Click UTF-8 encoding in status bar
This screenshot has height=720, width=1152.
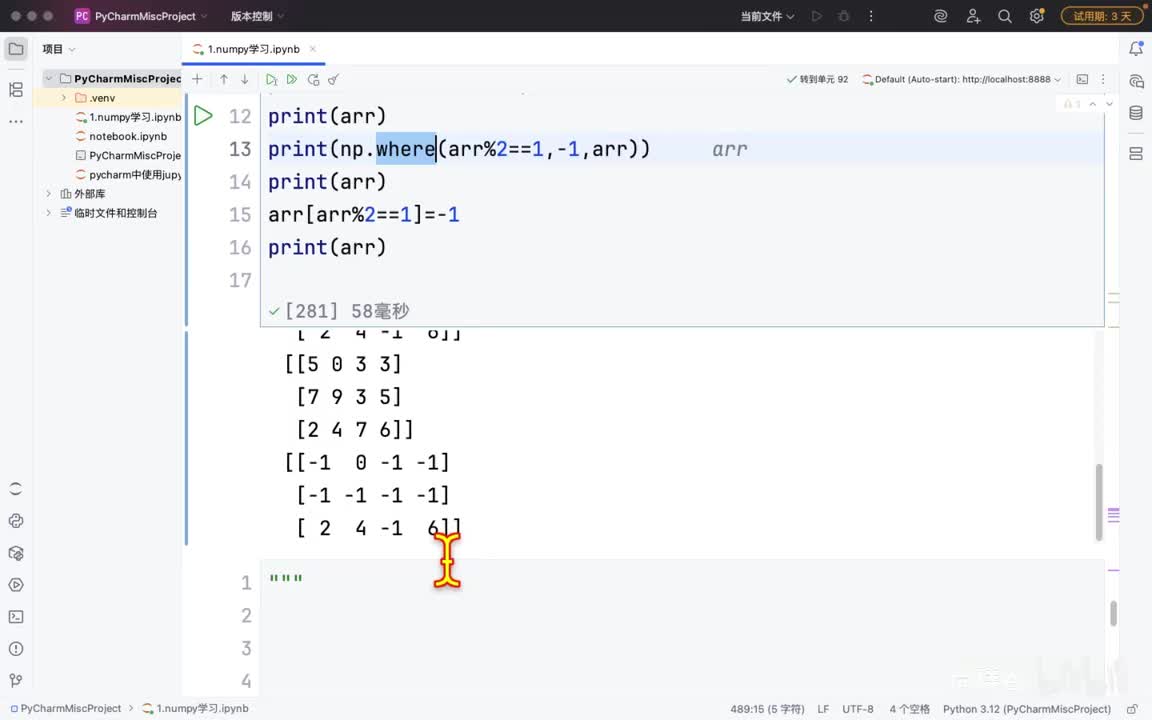857,709
